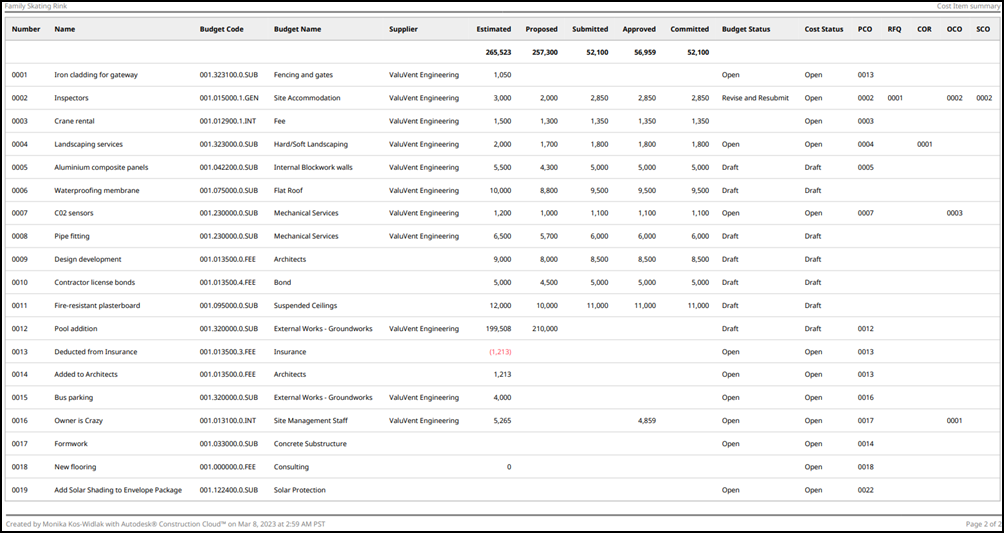The image size is (1004, 533).
Task: Click 'Fencing and gates' budget name
Action: coord(304,75)
